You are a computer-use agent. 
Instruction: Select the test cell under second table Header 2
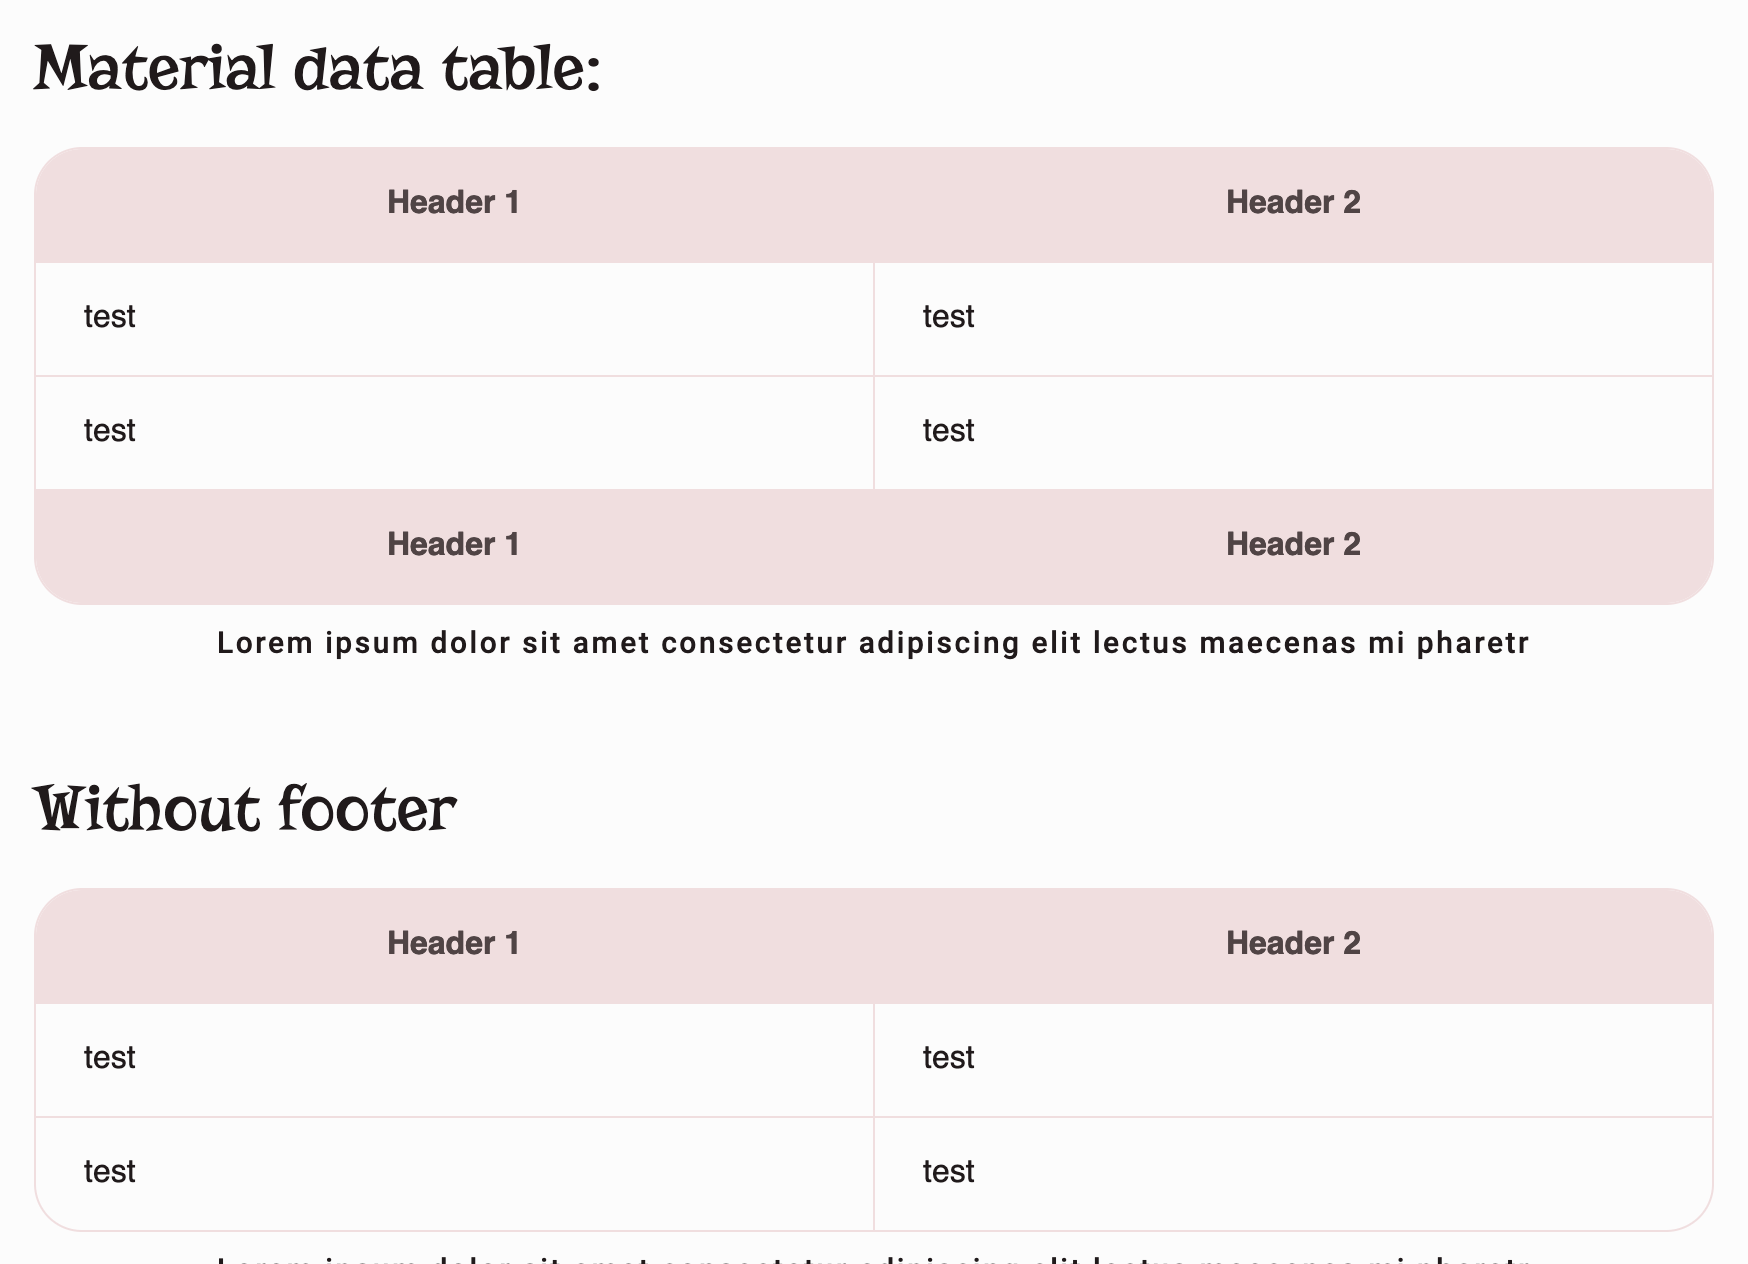pos(948,1057)
